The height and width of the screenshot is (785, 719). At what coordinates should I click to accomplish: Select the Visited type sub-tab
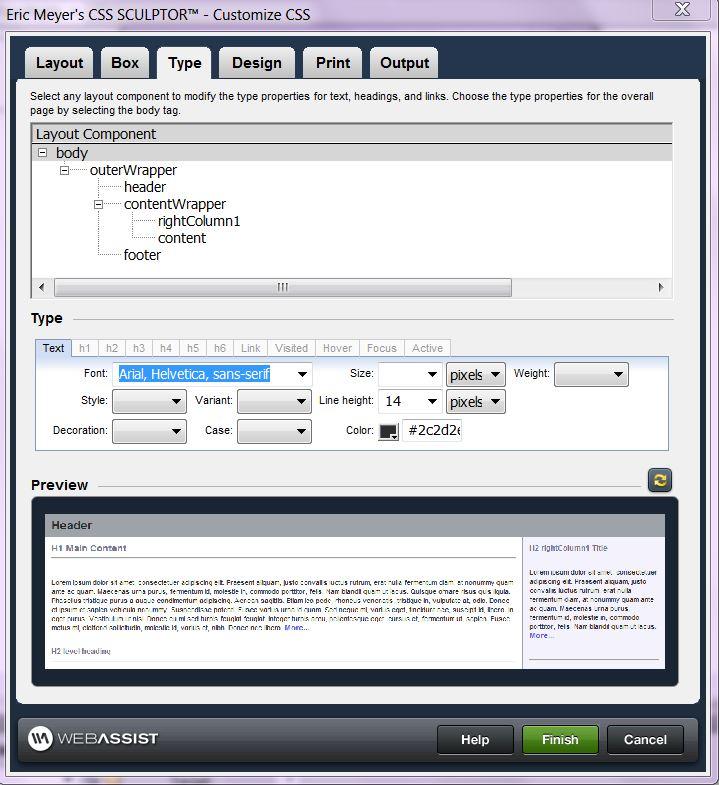291,348
